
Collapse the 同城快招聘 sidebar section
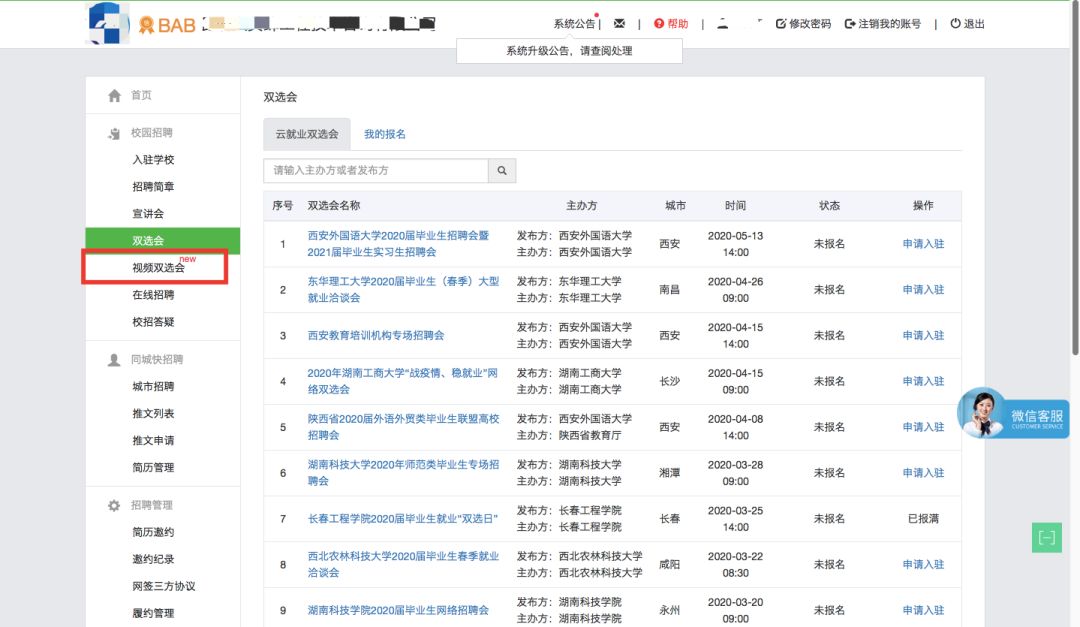(x=157, y=359)
